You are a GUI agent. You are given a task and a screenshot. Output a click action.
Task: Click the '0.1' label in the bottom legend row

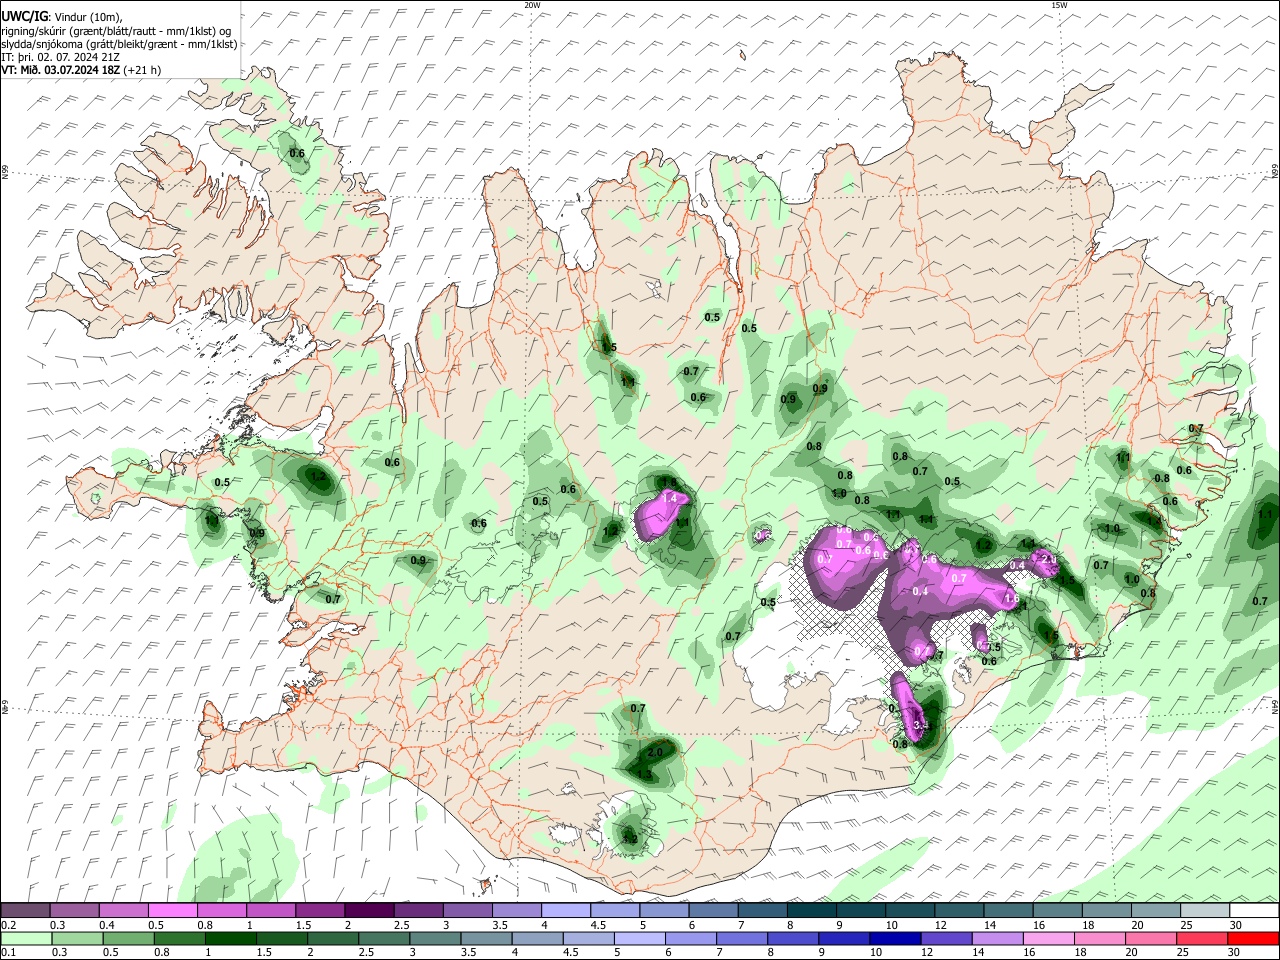pos(7,953)
